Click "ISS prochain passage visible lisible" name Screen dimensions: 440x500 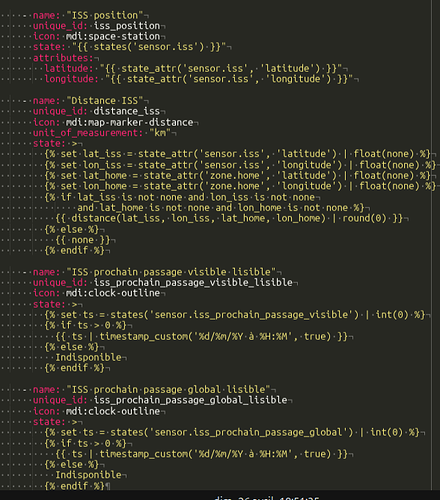tap(171, 272)
